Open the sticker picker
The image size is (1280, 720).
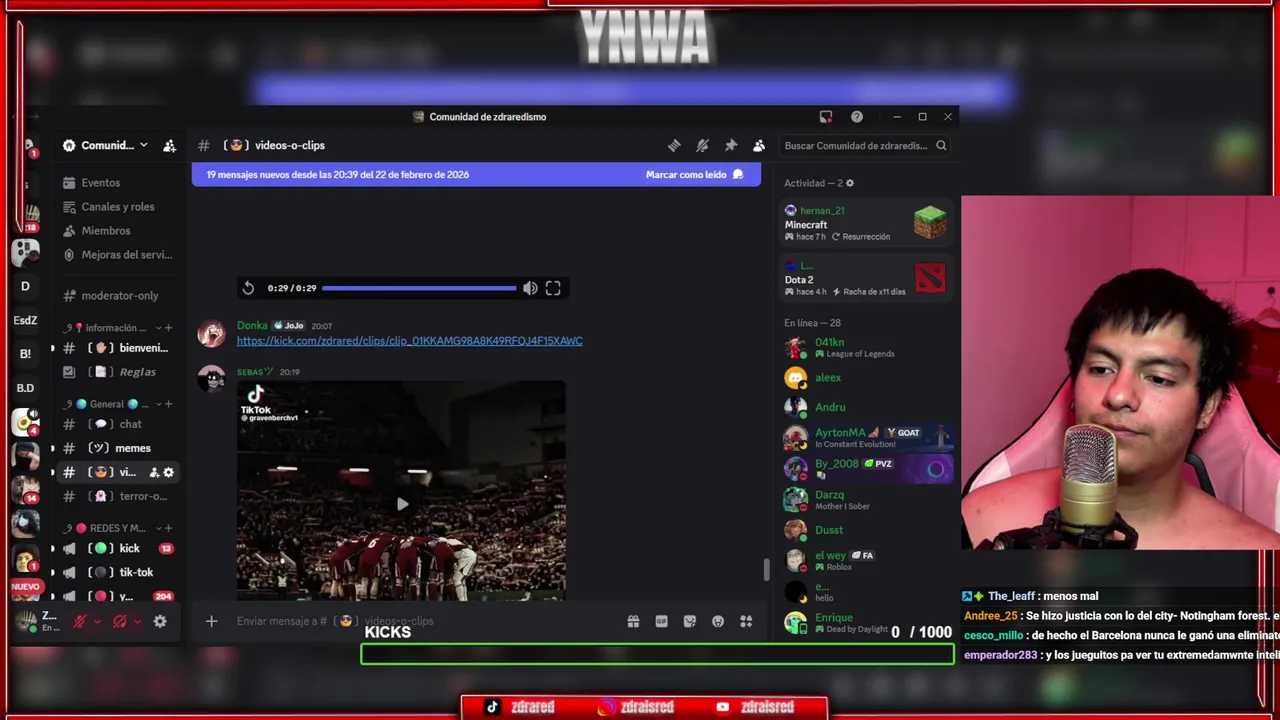click(690, 621)
